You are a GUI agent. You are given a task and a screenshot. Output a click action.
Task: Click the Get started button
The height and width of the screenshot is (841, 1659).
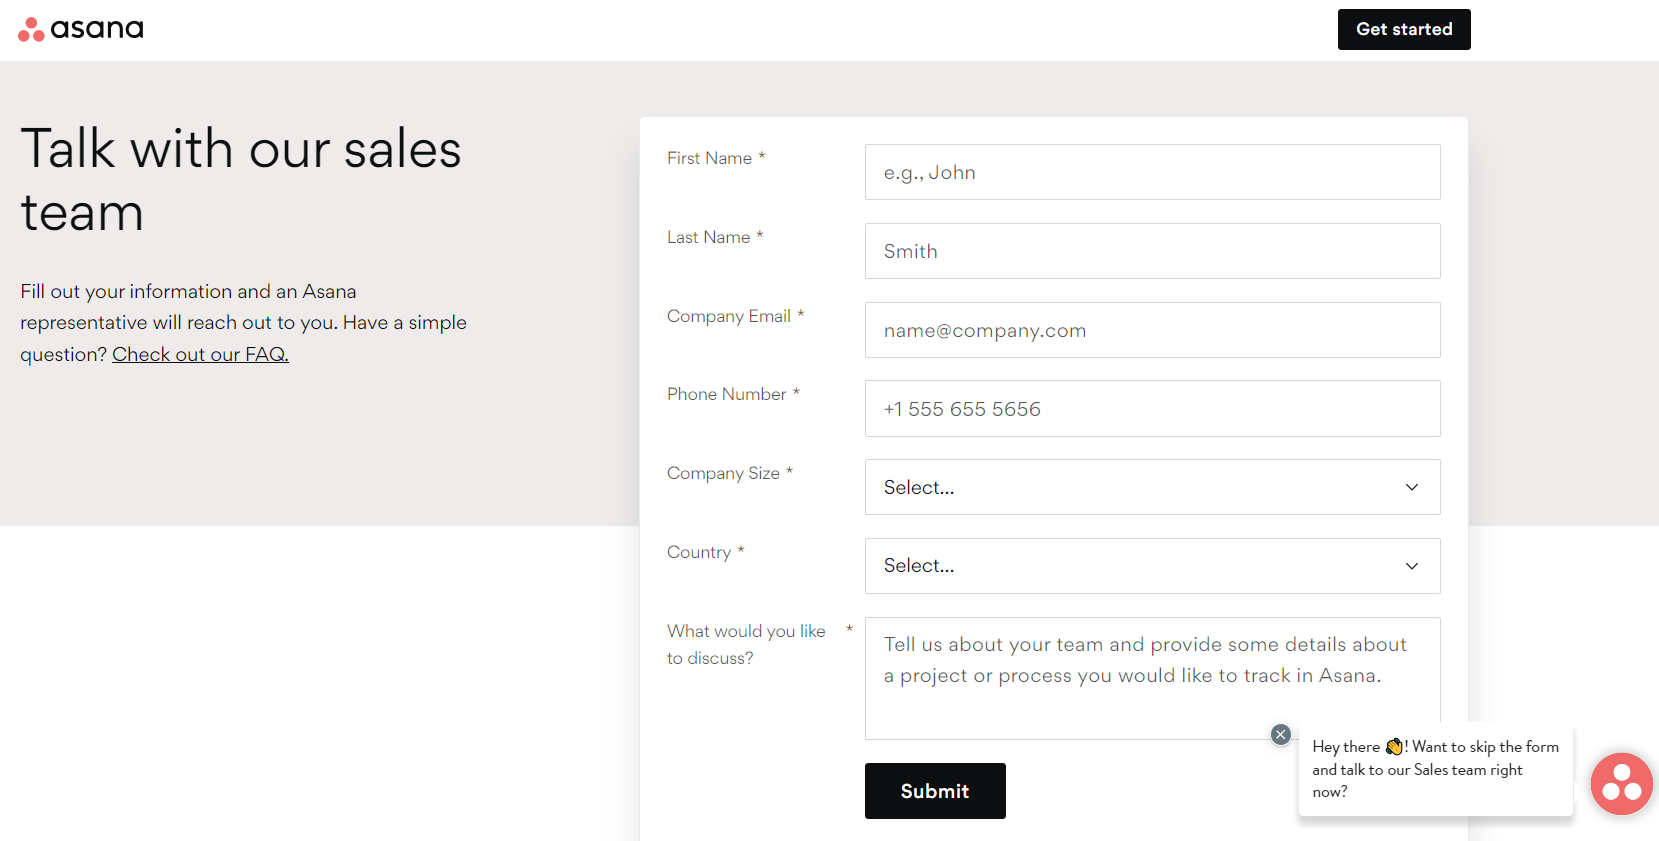point(1404,29)
